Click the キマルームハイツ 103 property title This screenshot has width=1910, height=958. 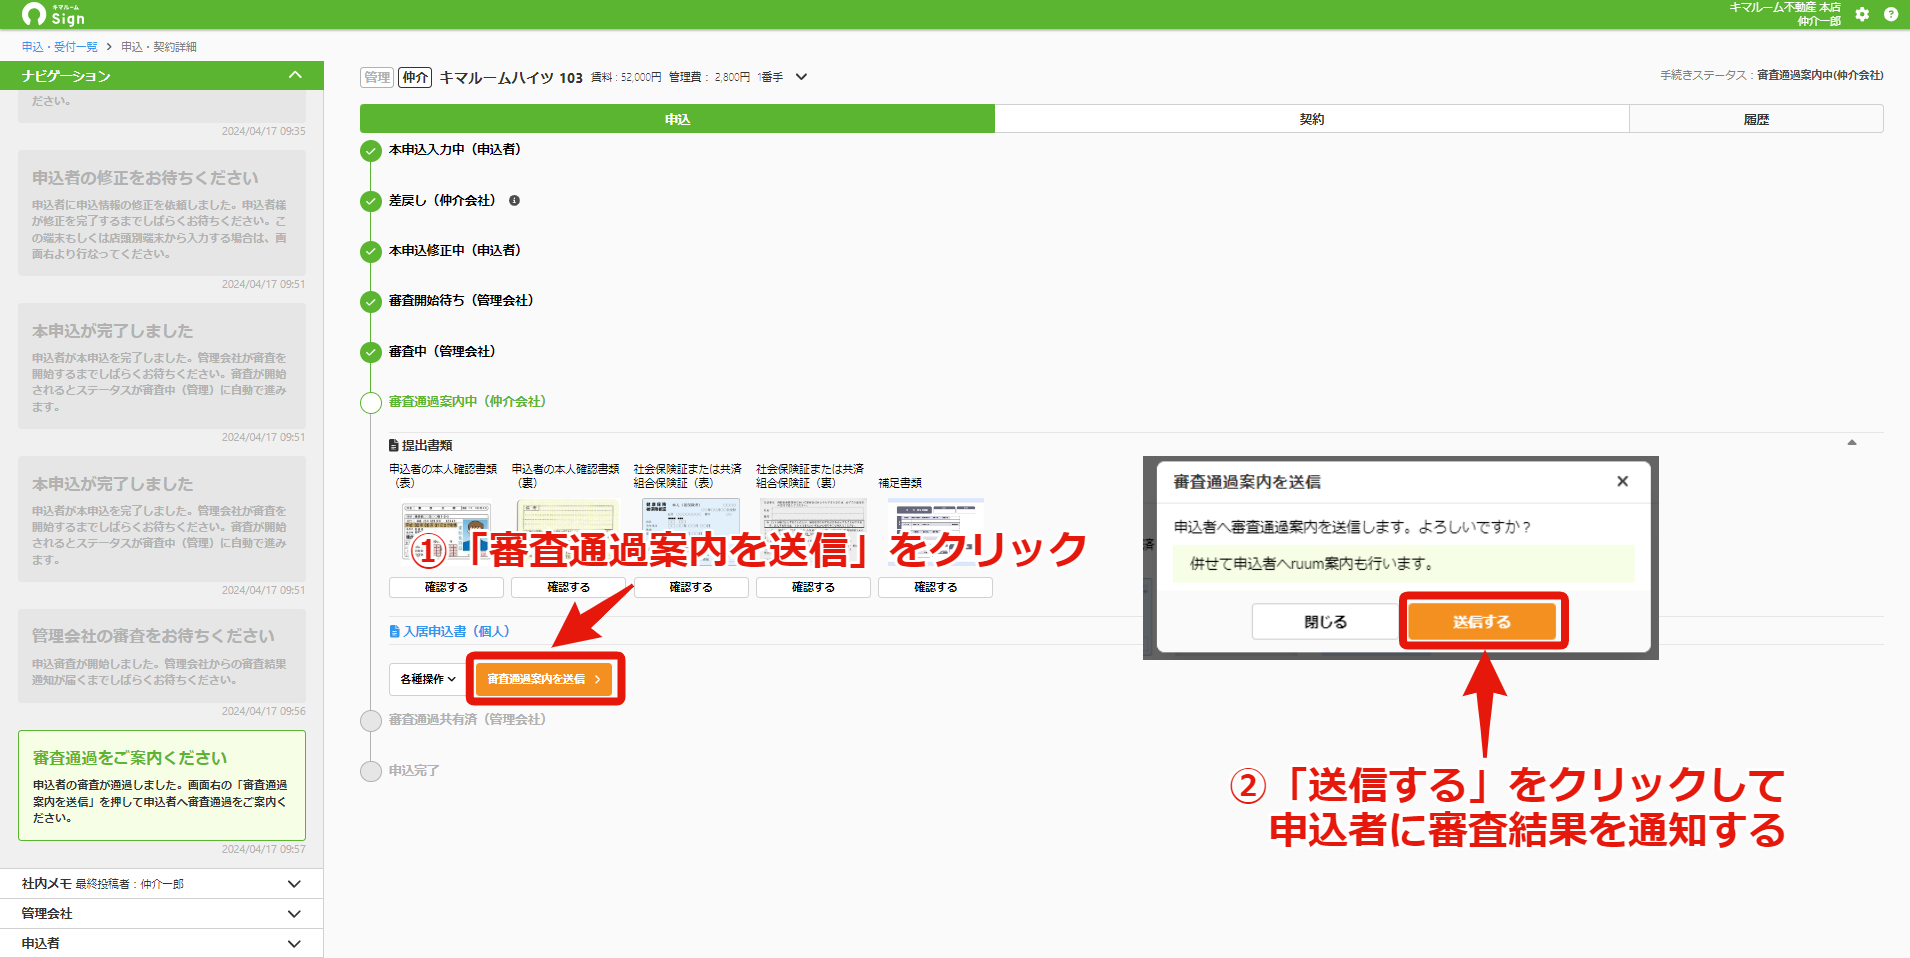pos(511,77)
